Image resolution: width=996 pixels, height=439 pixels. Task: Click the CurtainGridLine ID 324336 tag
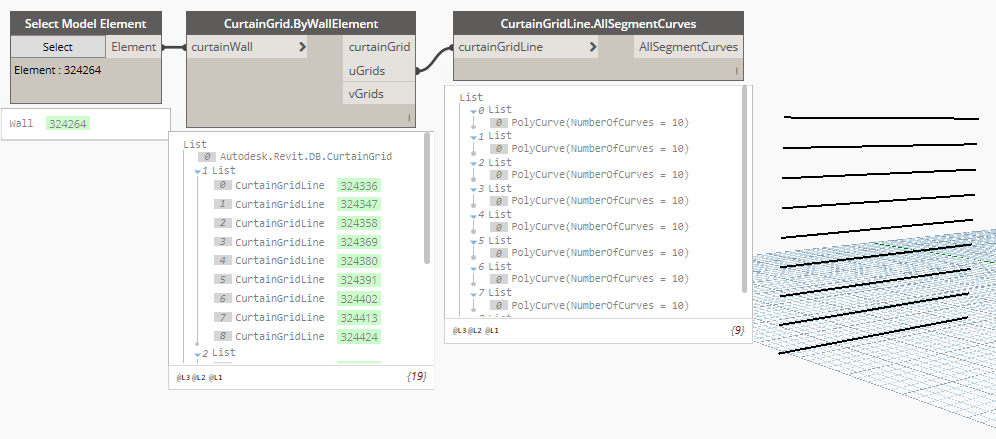click(358, 186)
